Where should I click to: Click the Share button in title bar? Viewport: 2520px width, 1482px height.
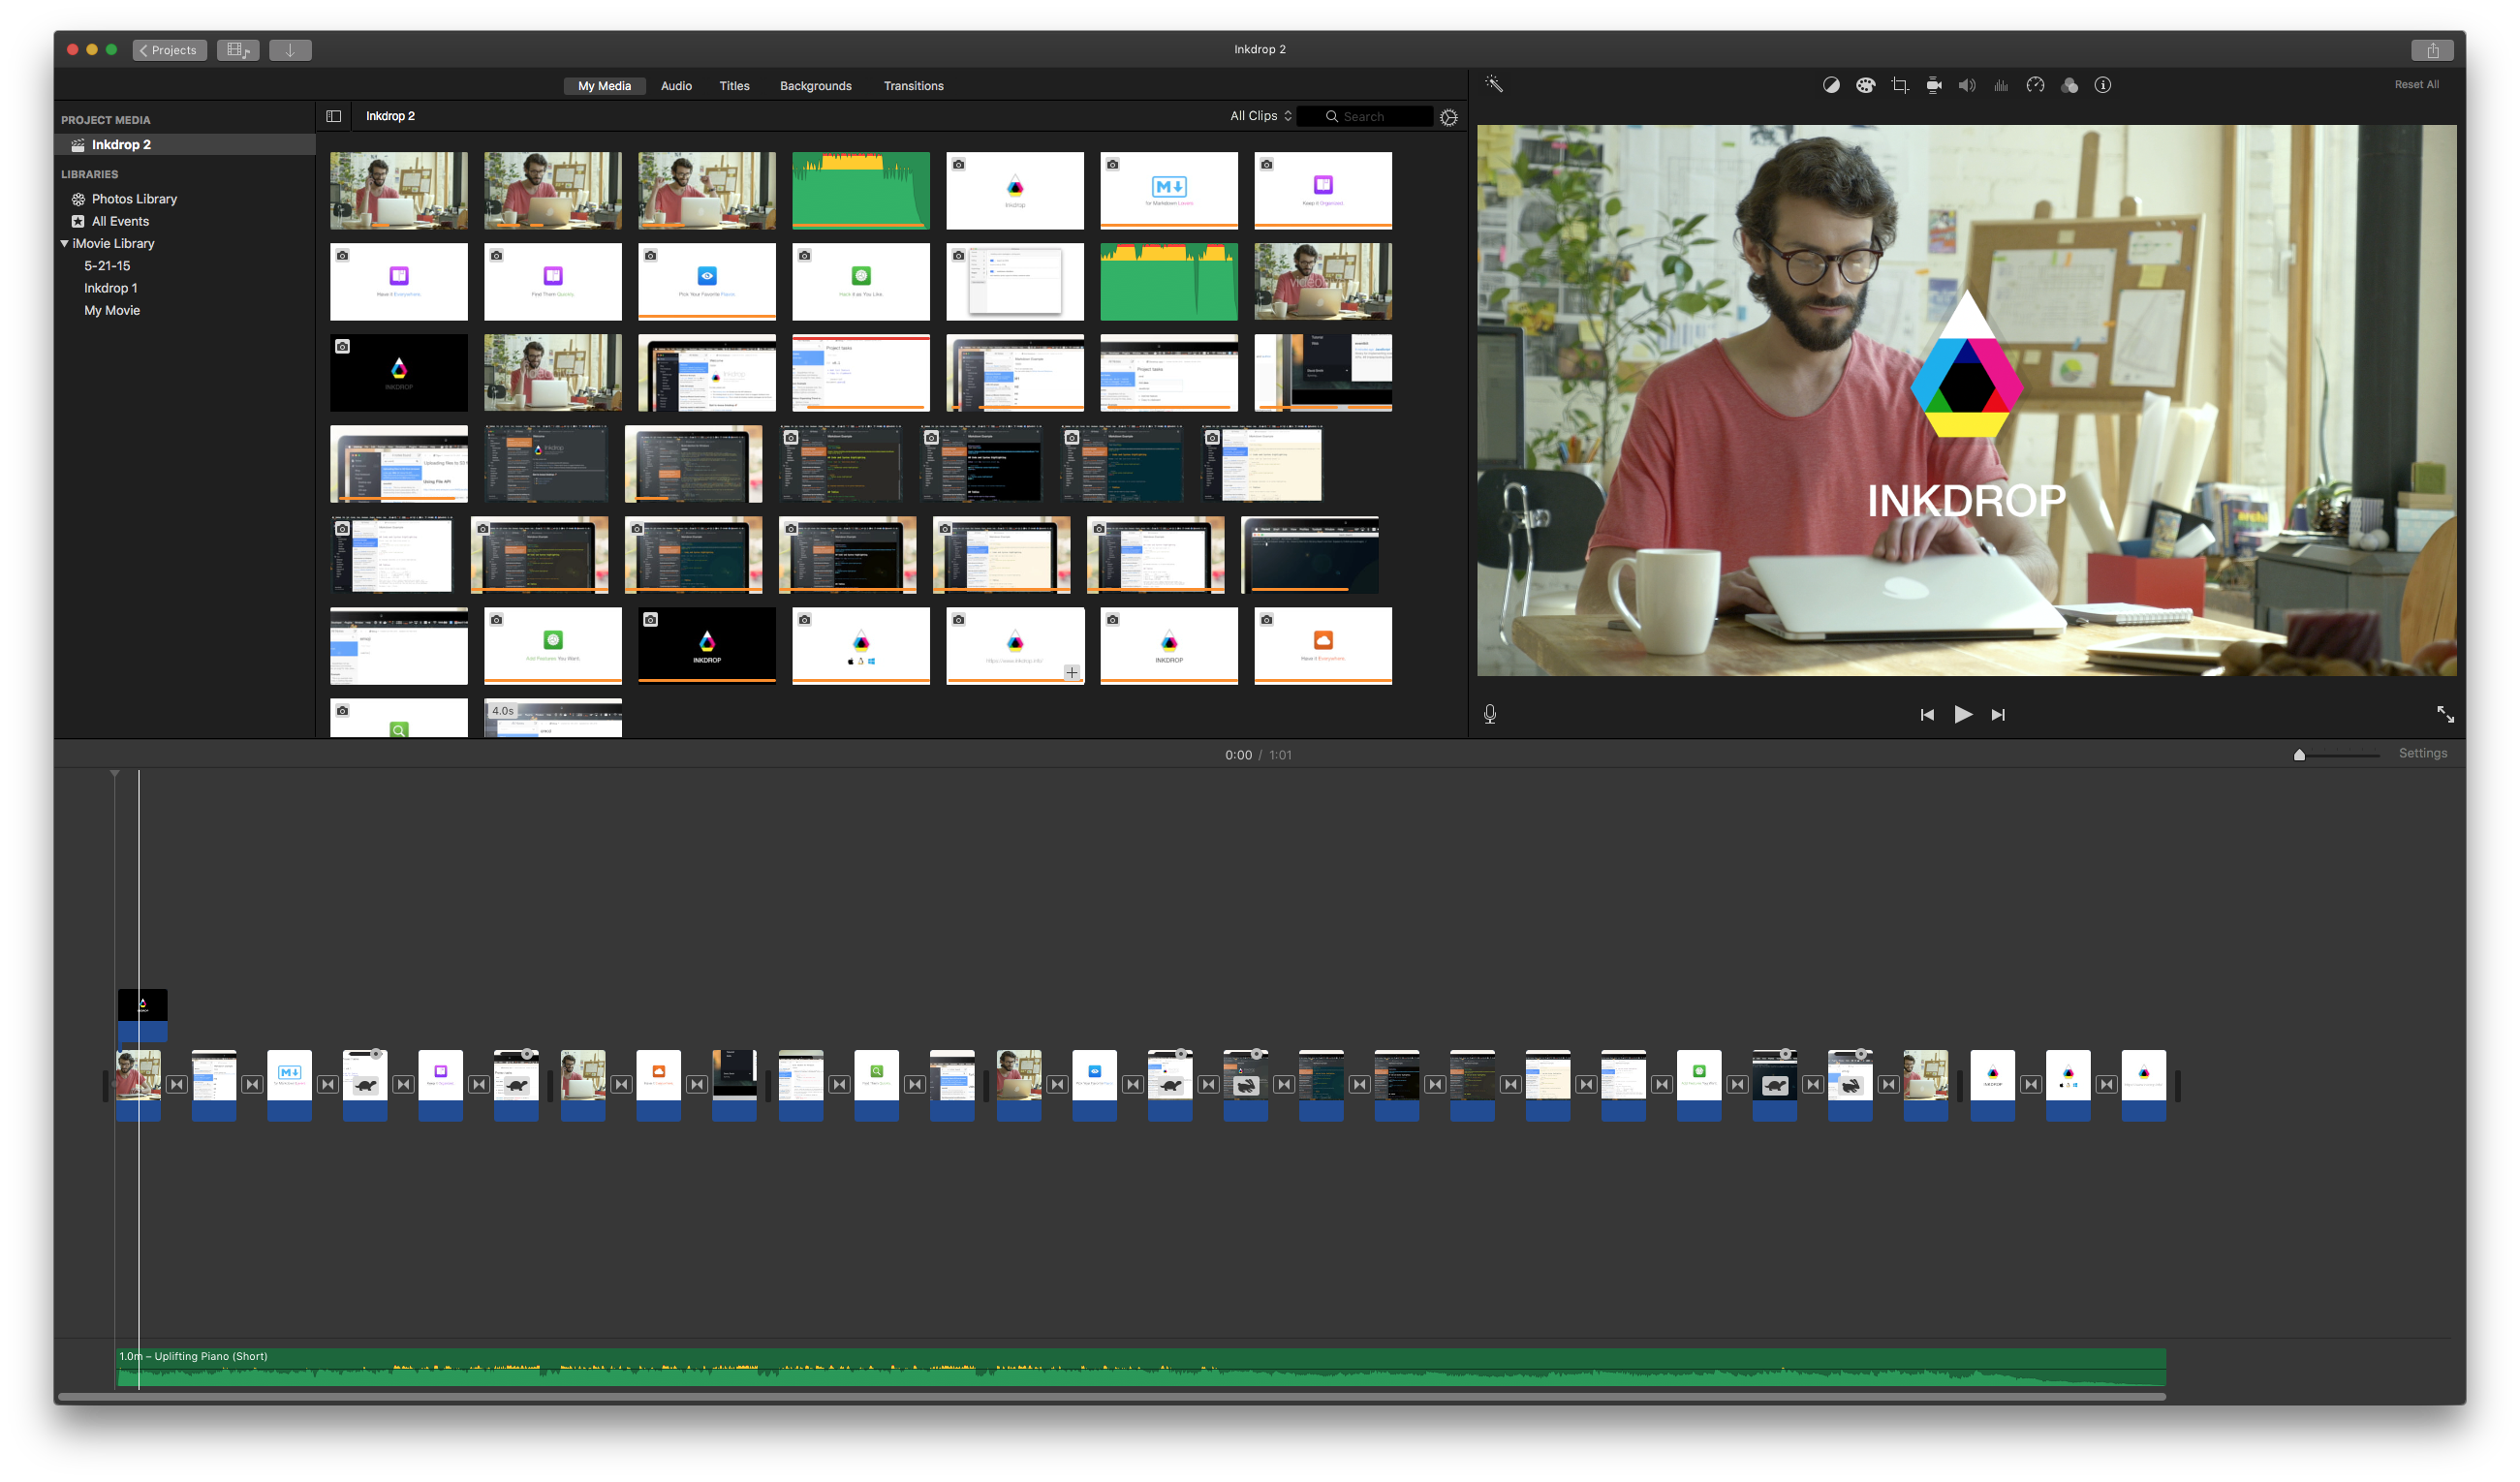point(2432,50)
